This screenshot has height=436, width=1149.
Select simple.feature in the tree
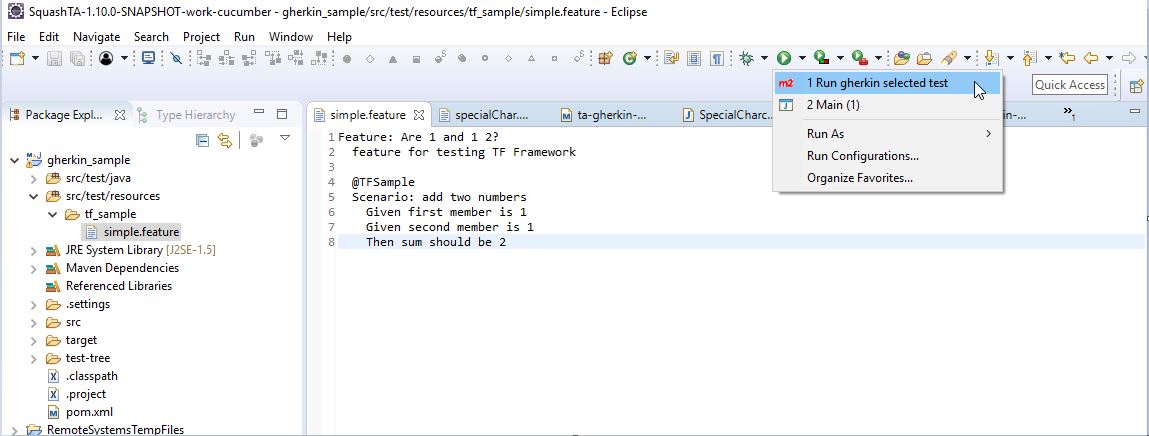tap(133, 232)
